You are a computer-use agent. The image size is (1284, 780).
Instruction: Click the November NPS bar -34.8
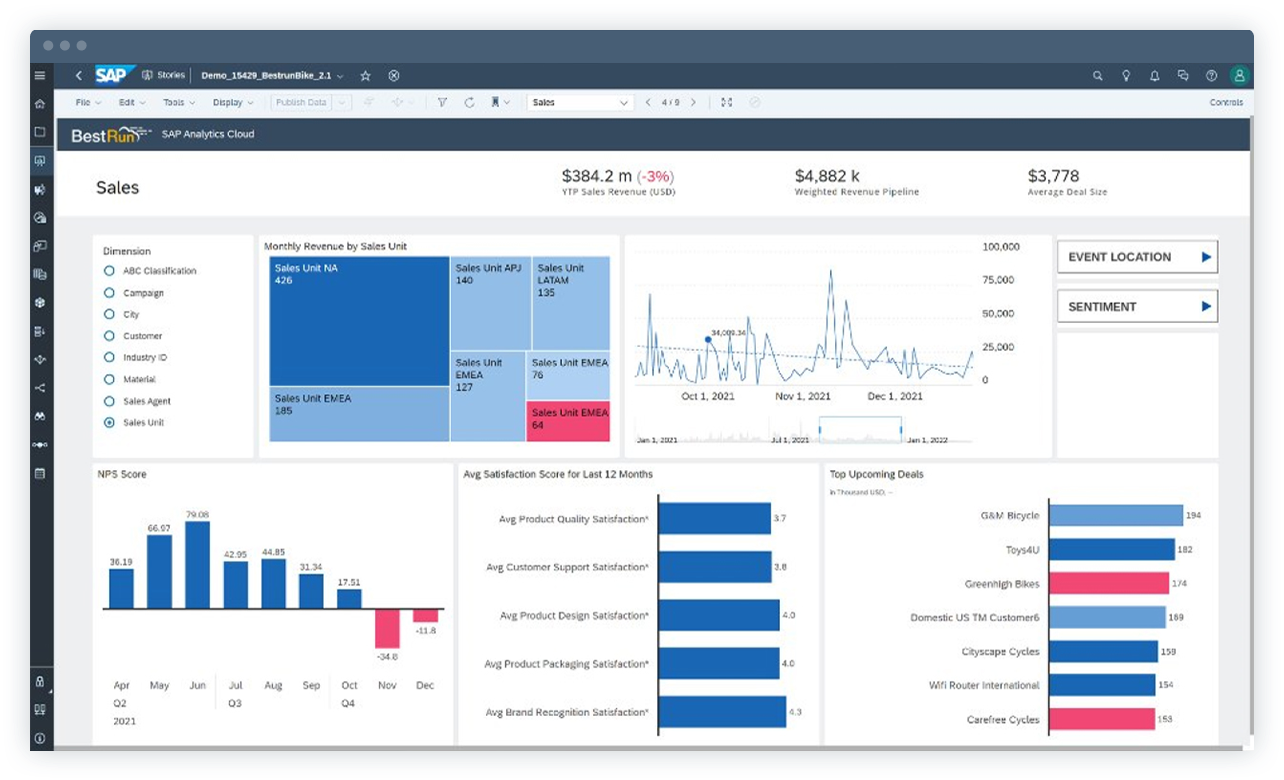click(388, 629)
